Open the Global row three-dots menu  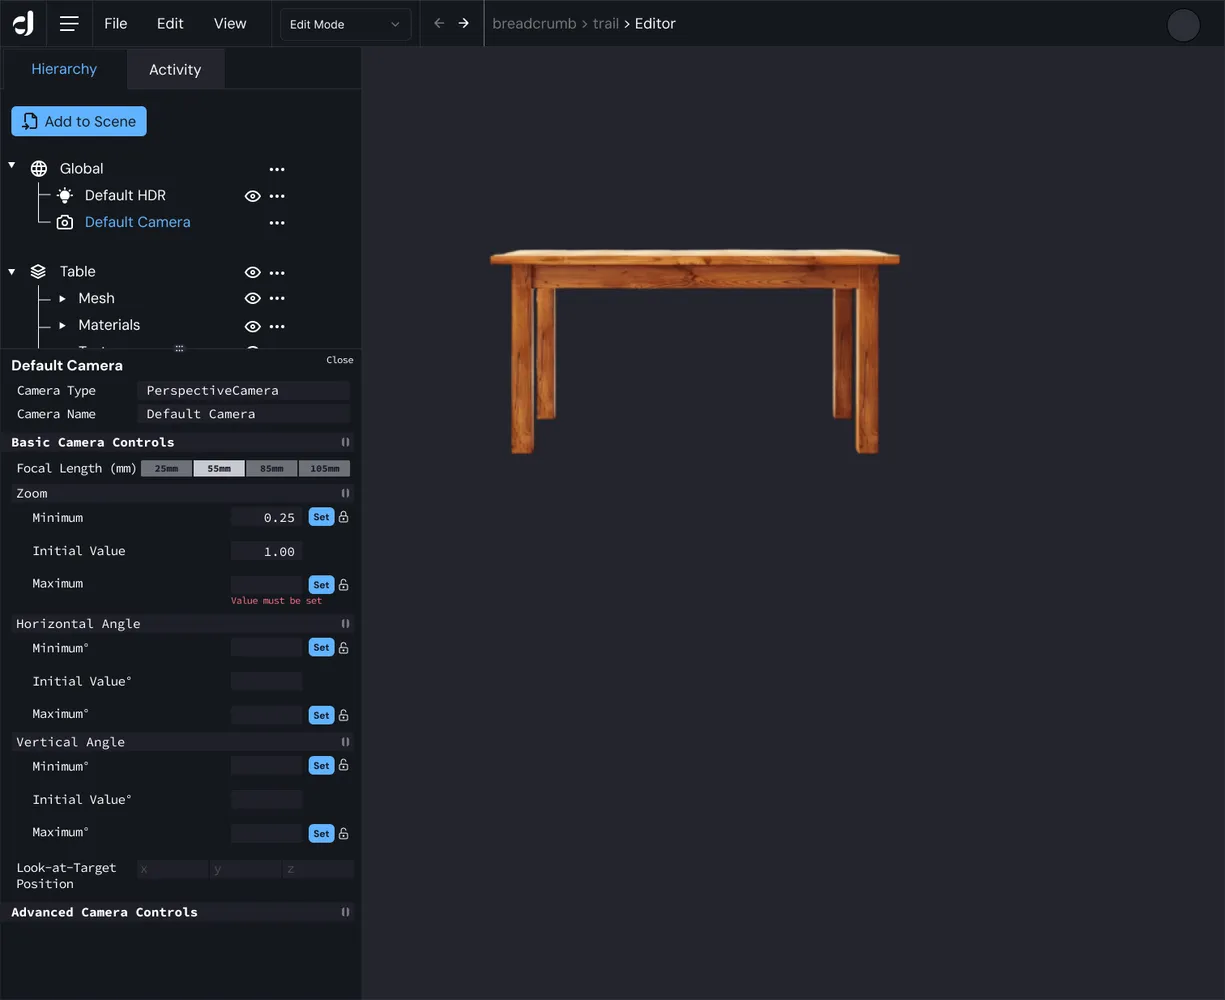pyautogui.click(x=277, y=169)
